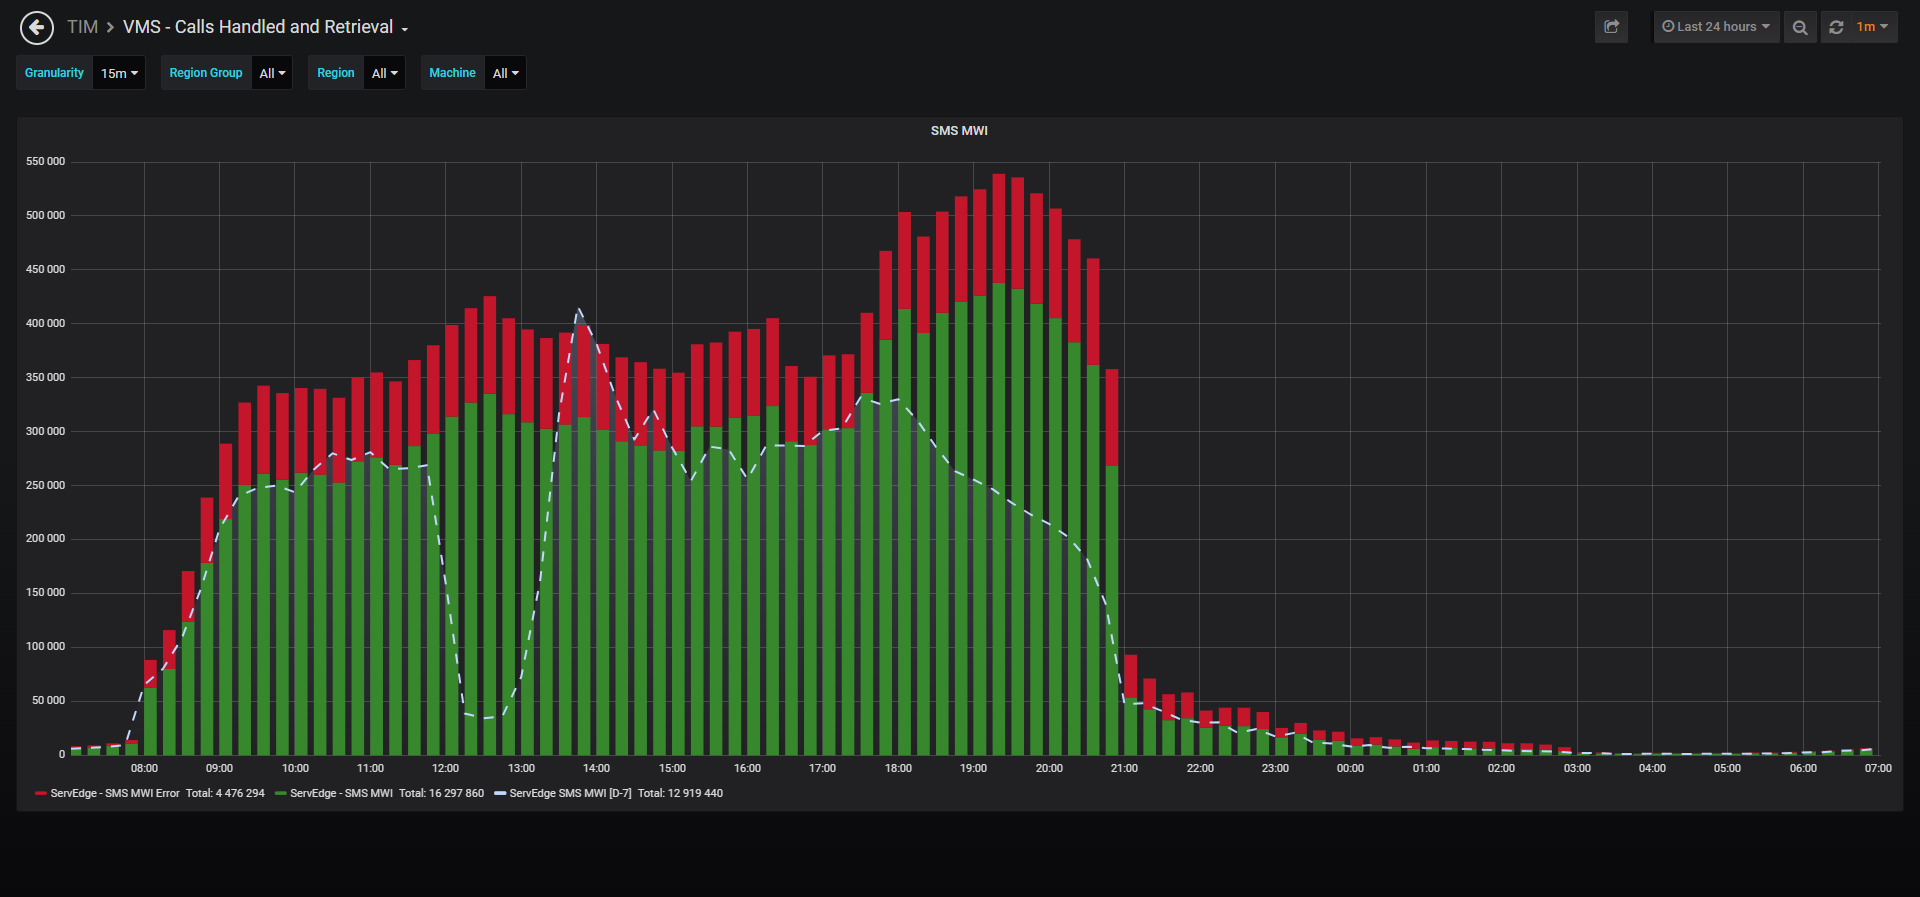1920x897 pixels.
Task: Click the 14:00 x-axis time label
Action: point(597,768)
